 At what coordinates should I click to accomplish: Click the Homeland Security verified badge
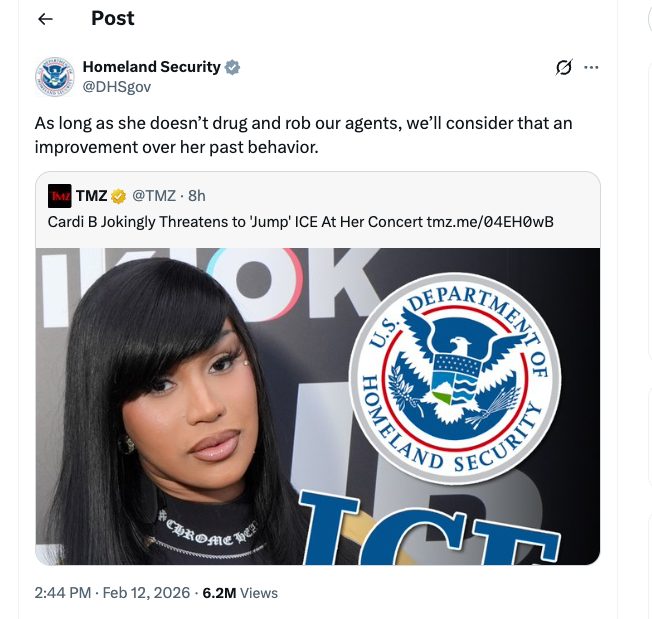(x=232, y=67)
